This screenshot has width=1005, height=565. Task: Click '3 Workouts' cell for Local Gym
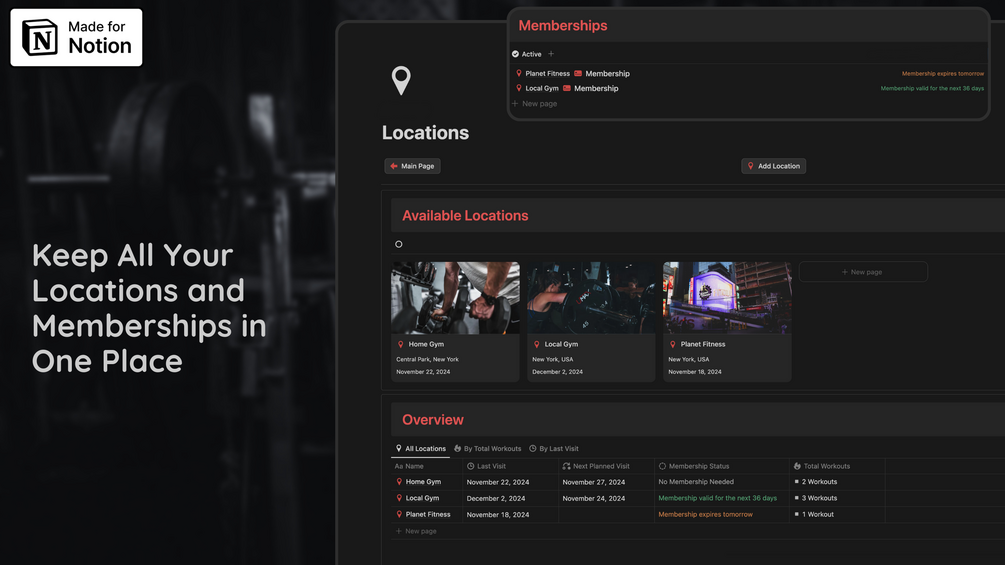[x=837, y=498]
